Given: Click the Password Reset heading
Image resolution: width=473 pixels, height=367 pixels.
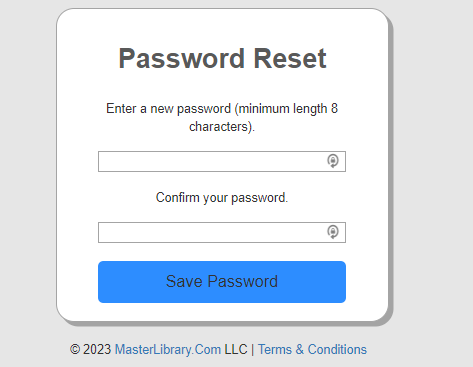Looking at the screenshot, I should point(222,59).
